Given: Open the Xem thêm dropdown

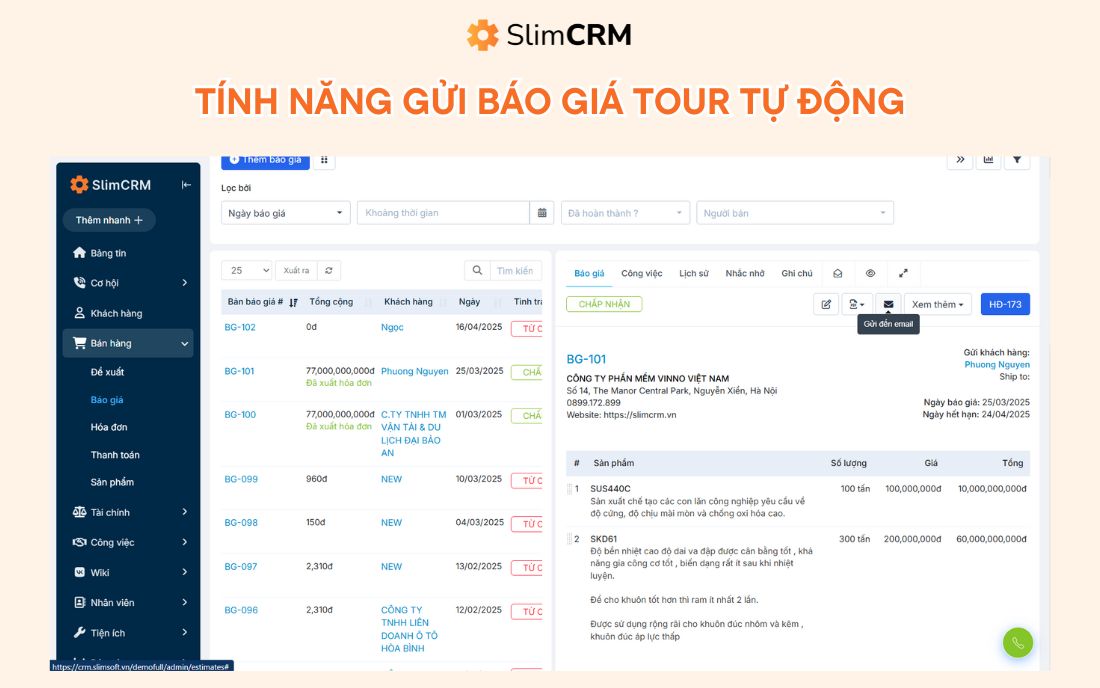Looking at the screenshot, I should point(937,304).
